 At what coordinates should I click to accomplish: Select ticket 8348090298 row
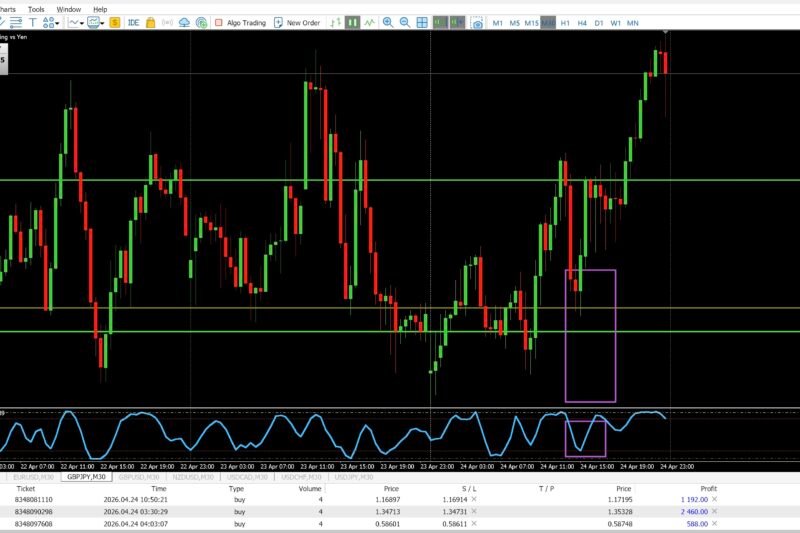pyautogui.click(x=400, y=512)
